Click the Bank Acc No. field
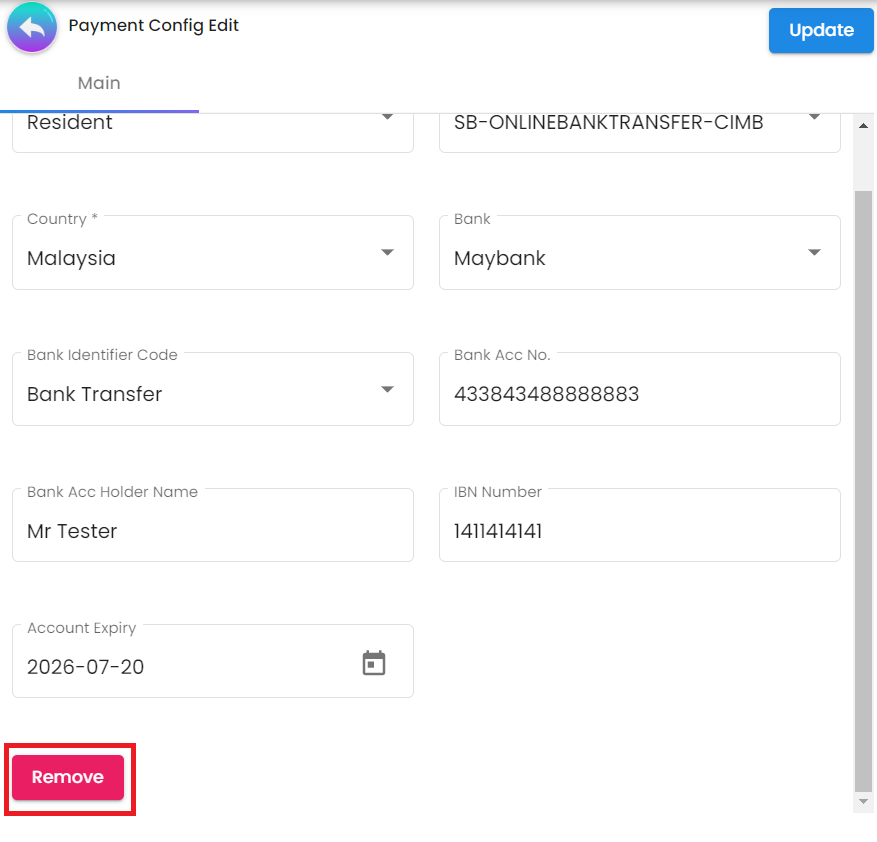 tap(639, 394)
